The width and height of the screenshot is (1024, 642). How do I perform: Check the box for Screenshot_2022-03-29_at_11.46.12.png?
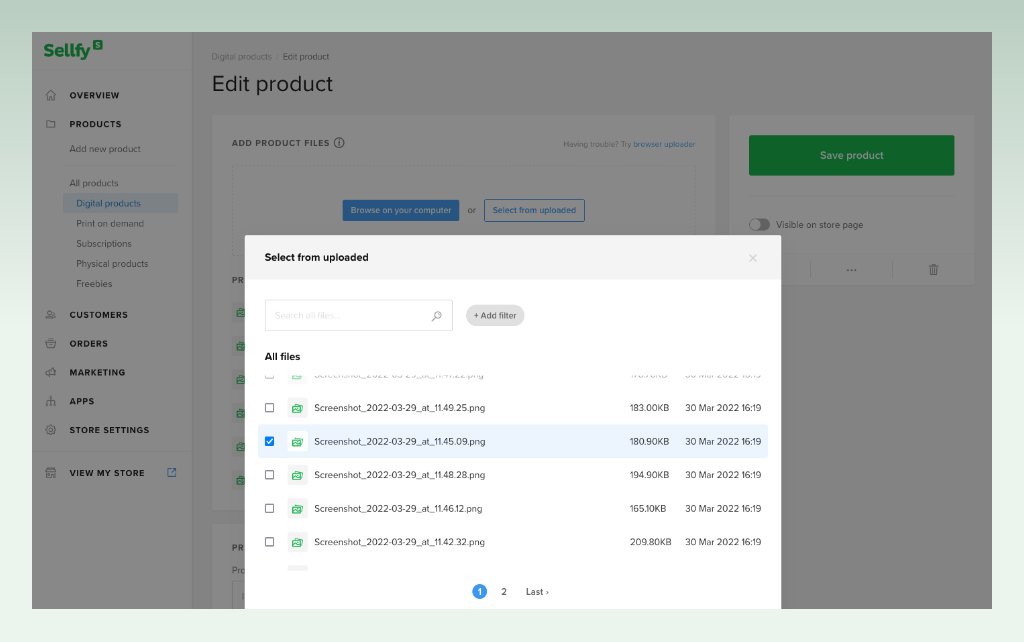click(270, 508)
